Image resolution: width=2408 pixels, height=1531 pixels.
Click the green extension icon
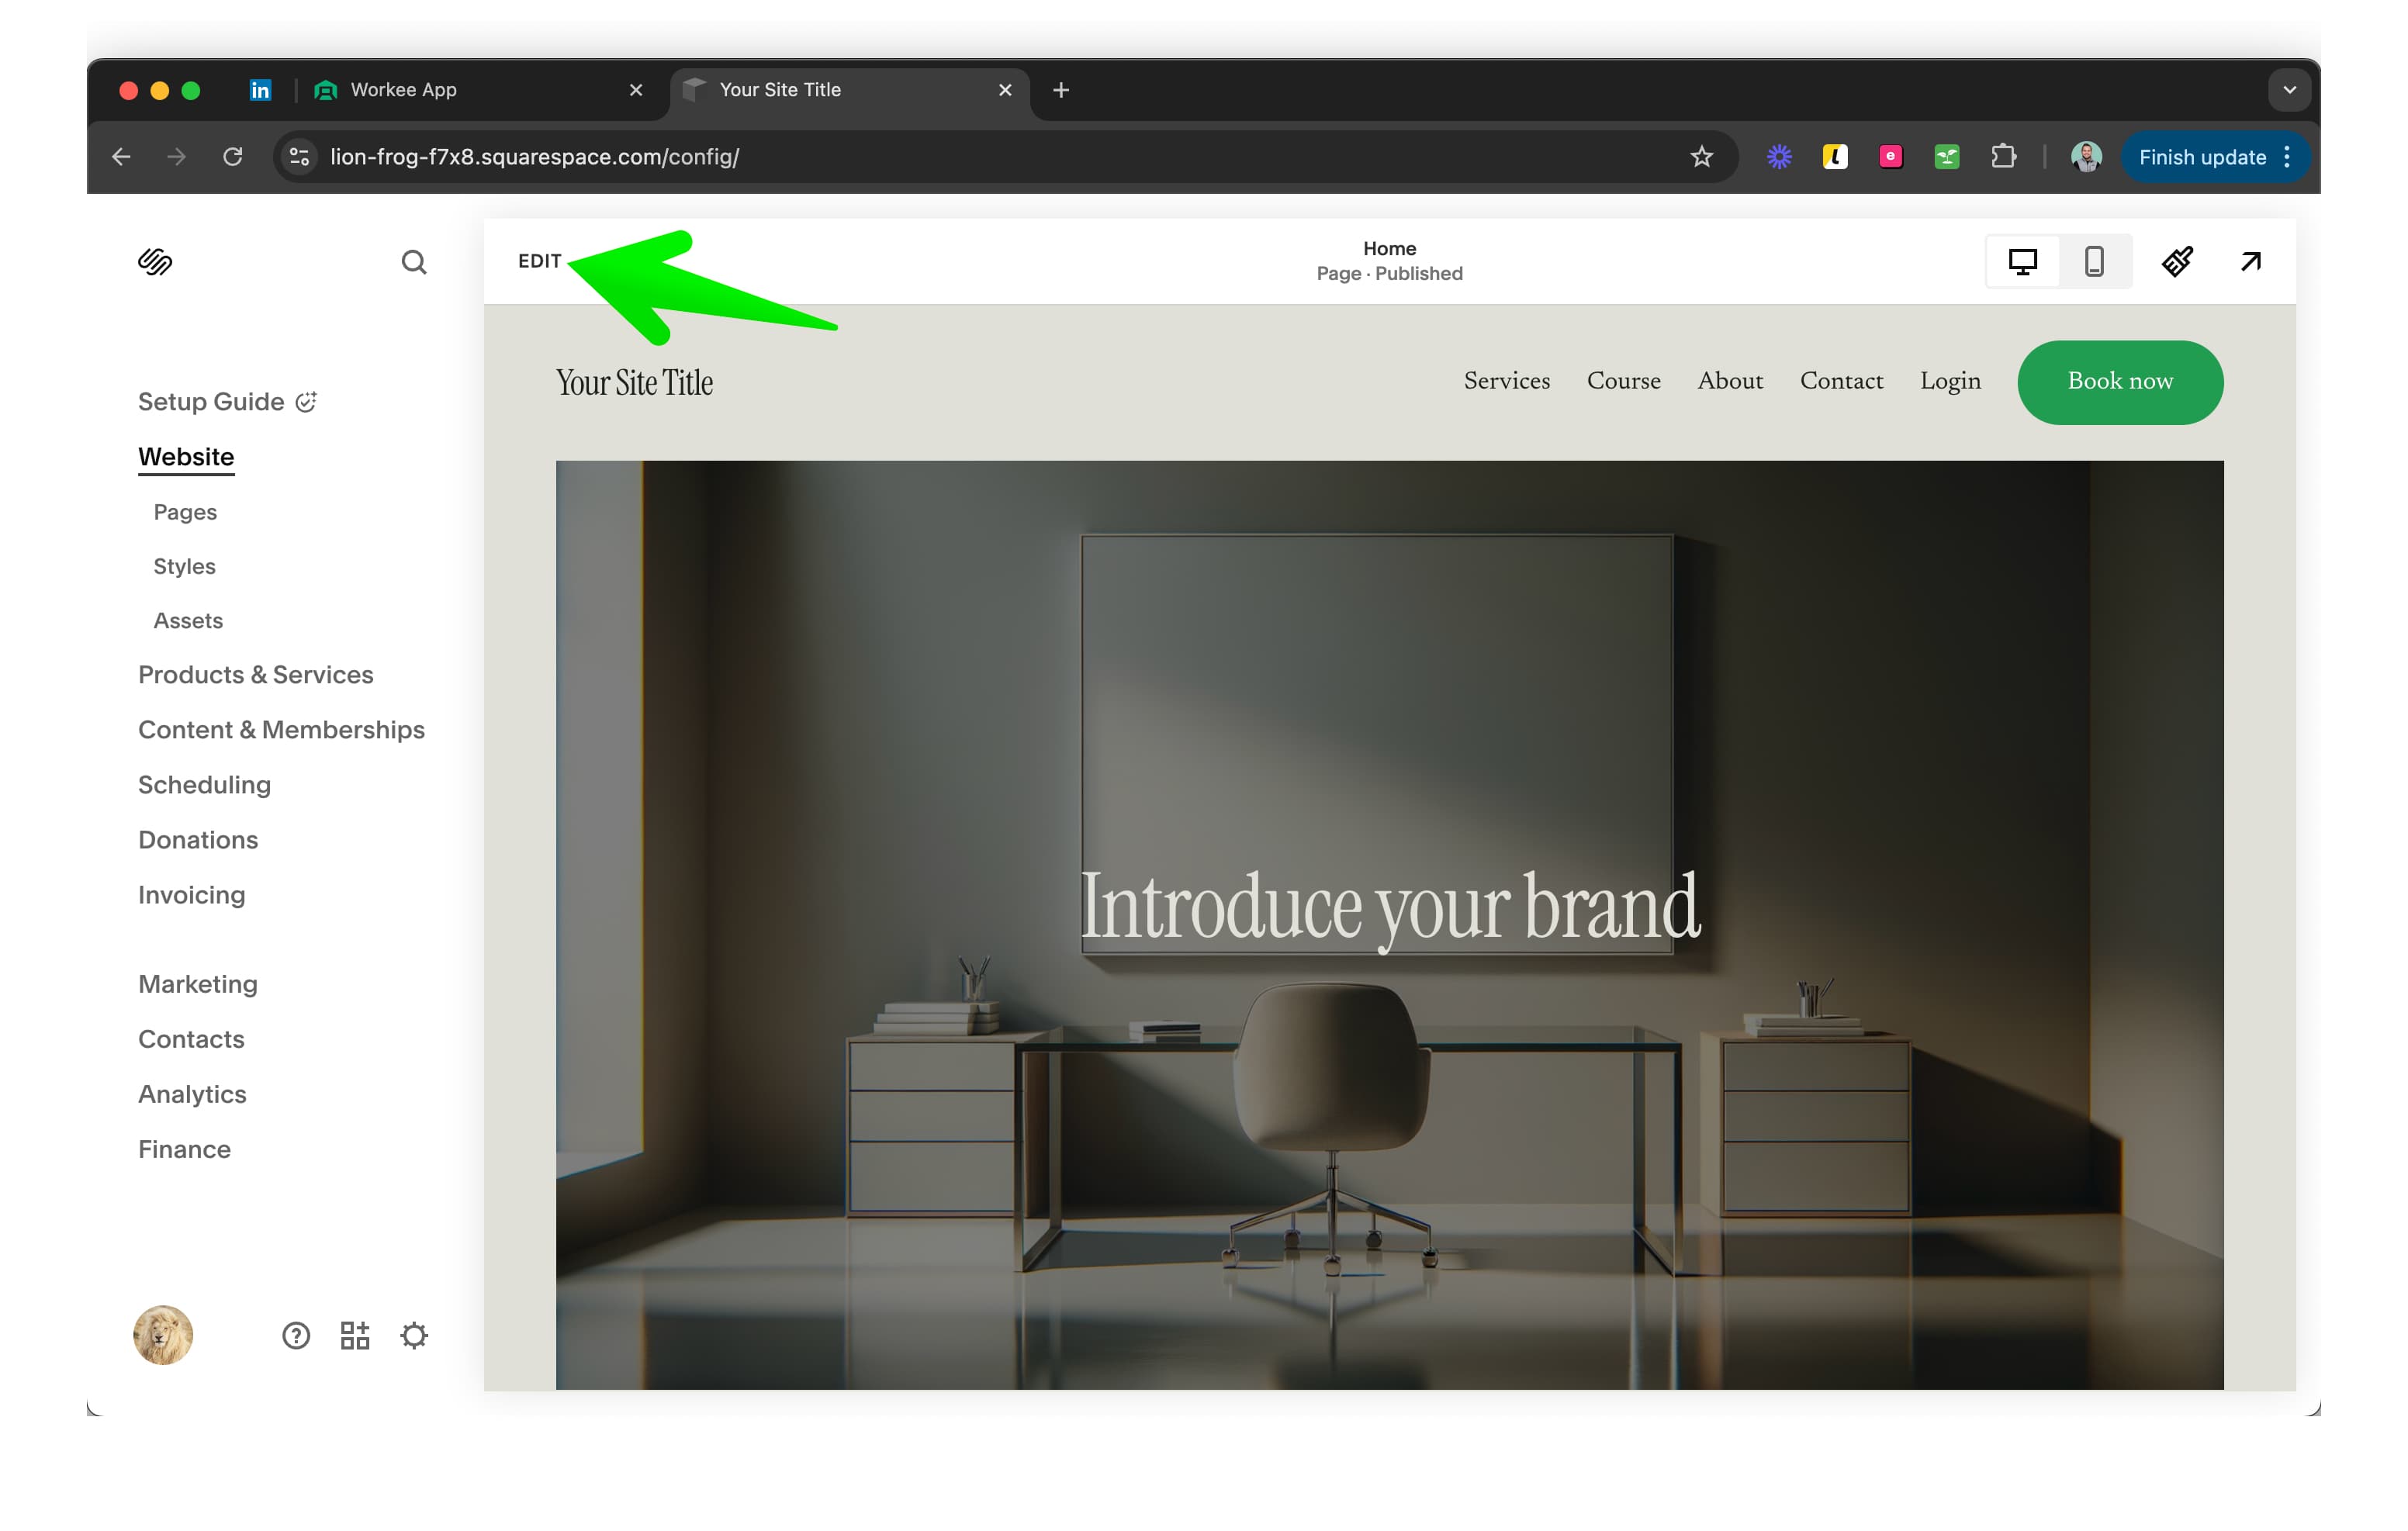(1946, 157)
